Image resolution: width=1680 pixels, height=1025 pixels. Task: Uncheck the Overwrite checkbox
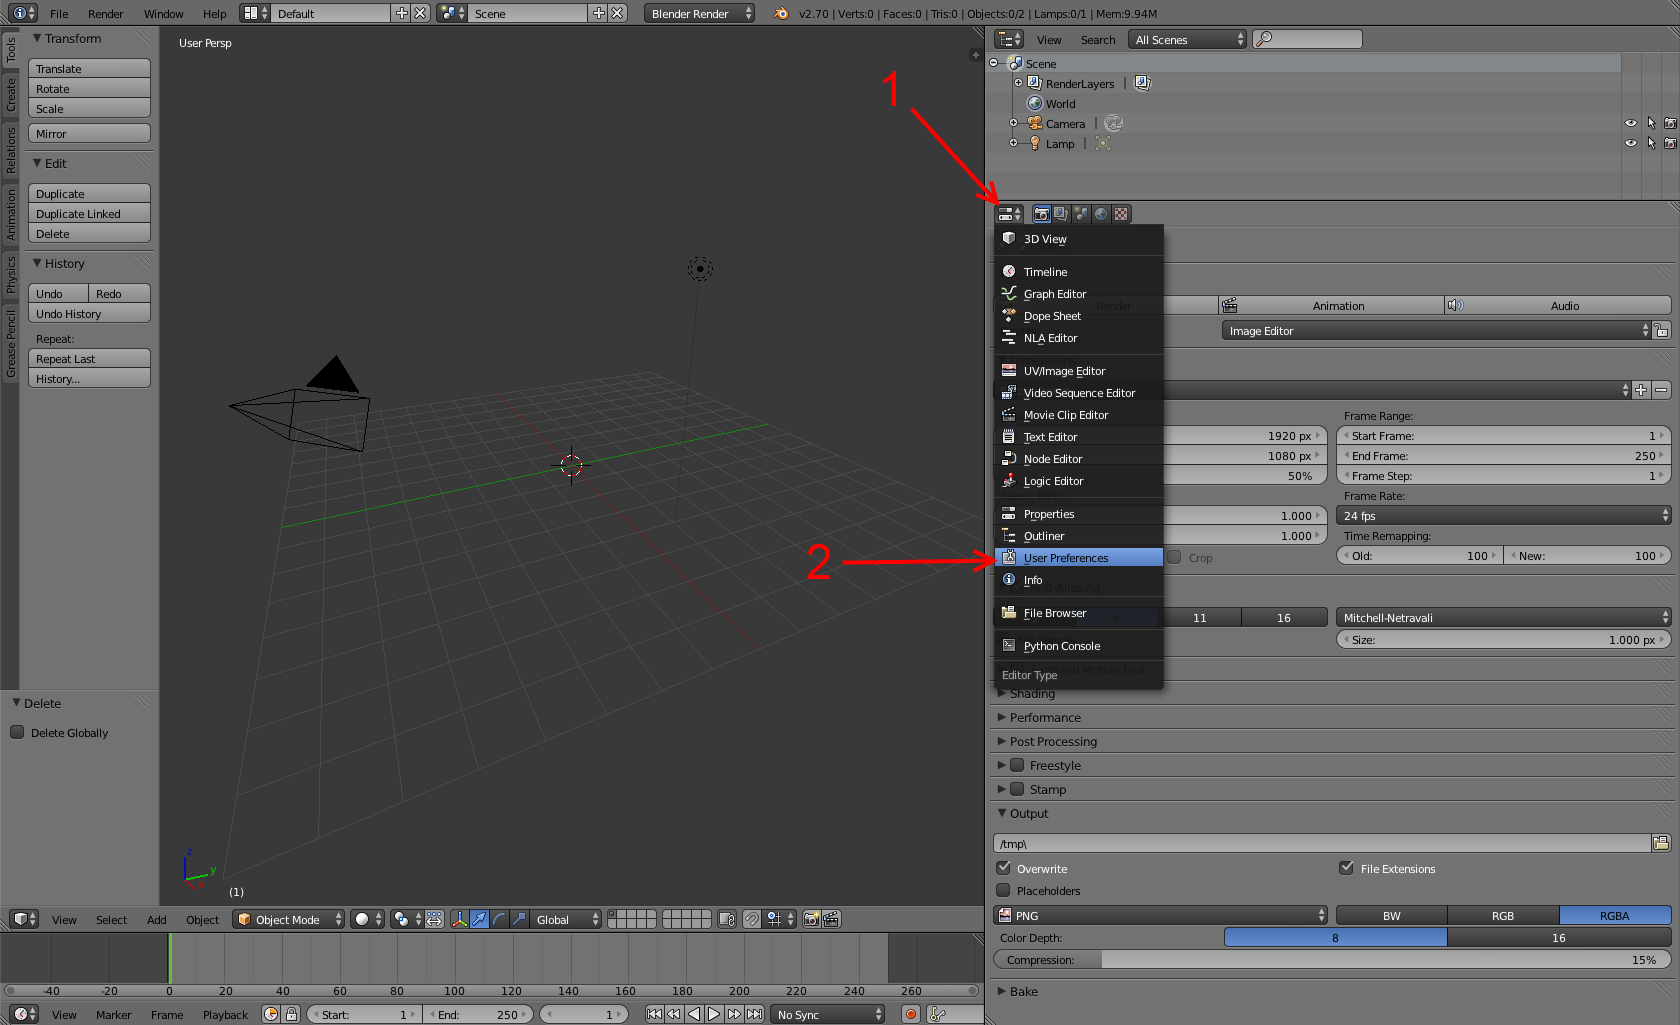click(x=1004, y=868)
